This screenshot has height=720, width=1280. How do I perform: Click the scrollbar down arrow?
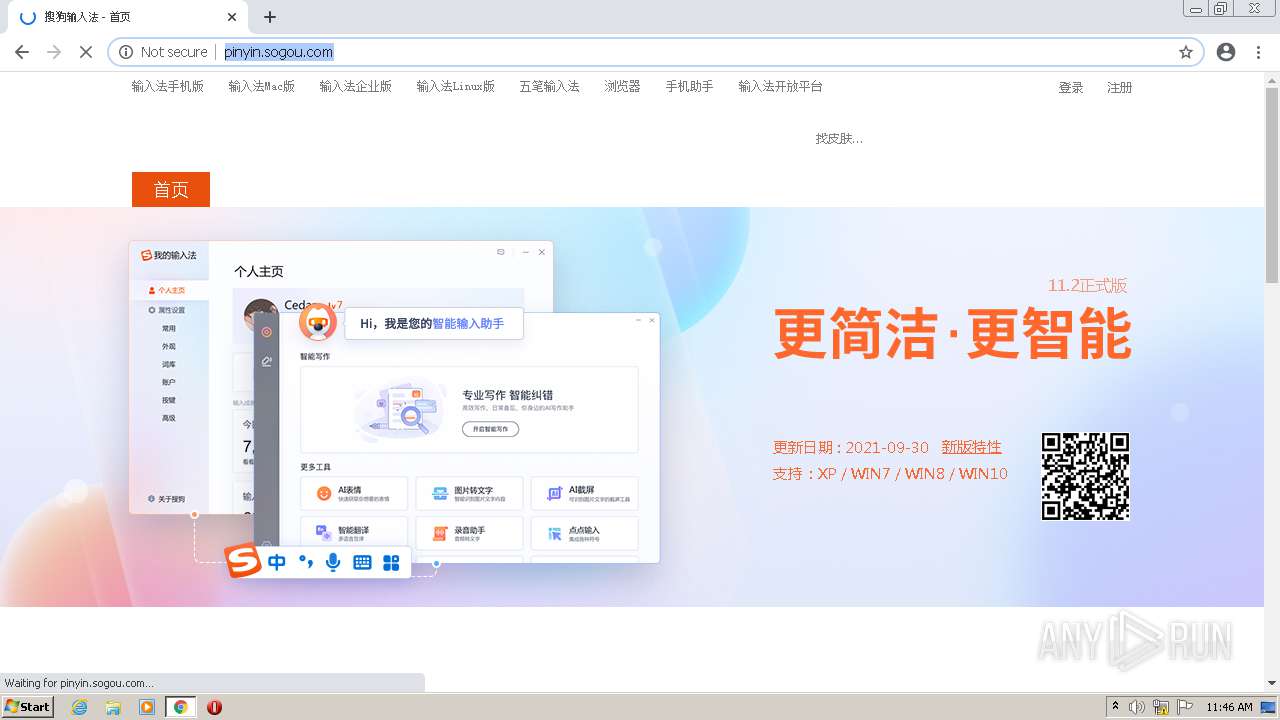[x=1272, y=684]
